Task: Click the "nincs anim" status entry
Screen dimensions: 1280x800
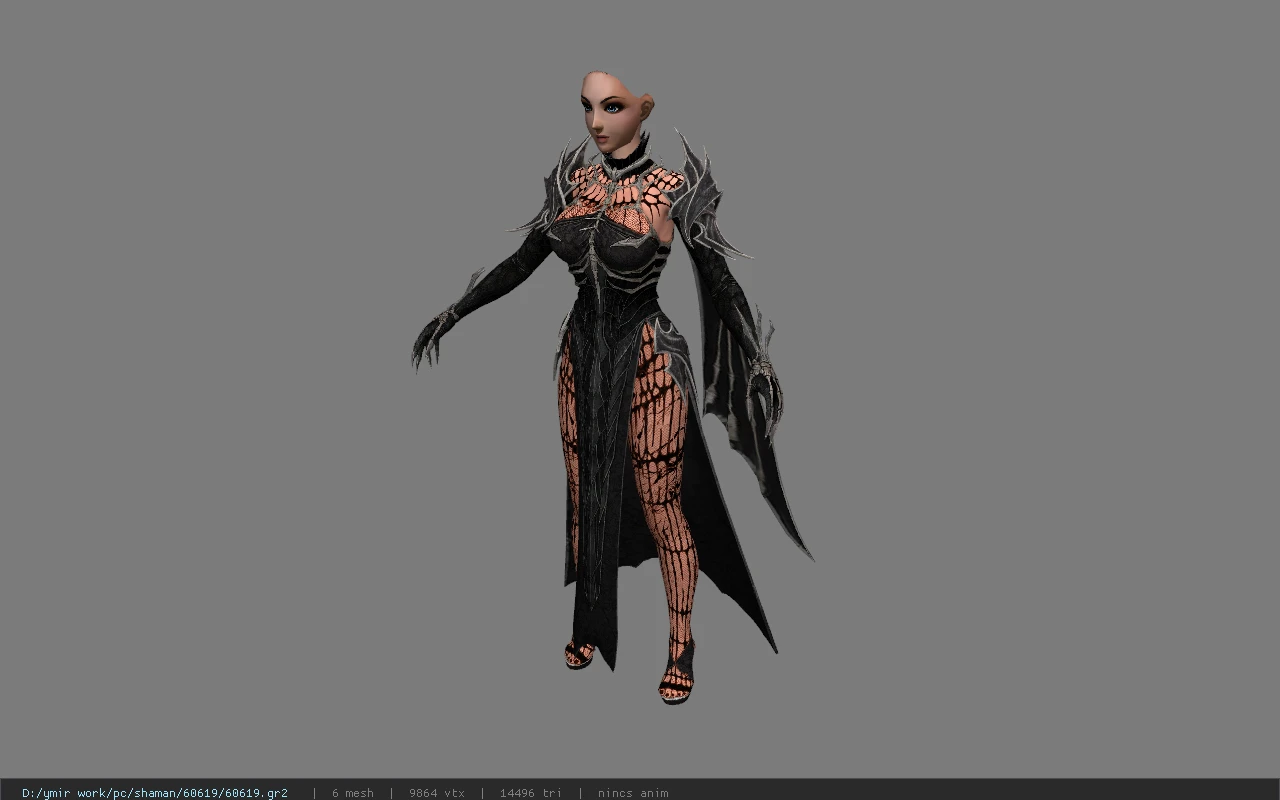Action: (x=633, y=793)
